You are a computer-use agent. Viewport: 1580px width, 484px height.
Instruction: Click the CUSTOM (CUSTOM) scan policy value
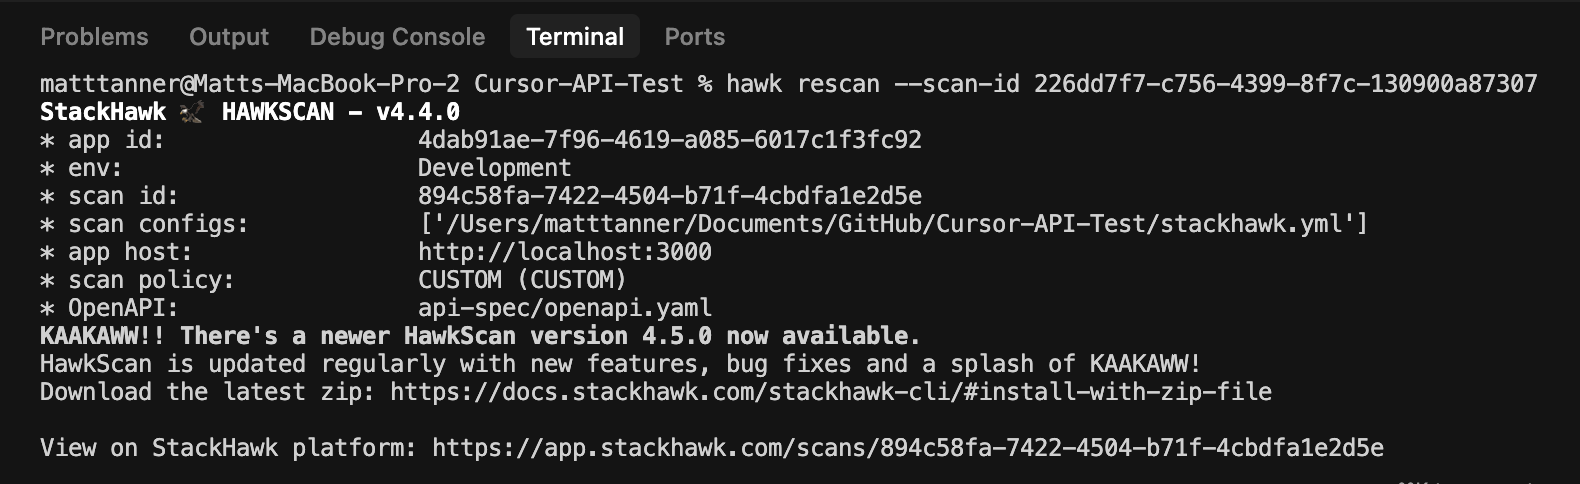(522, 280)
